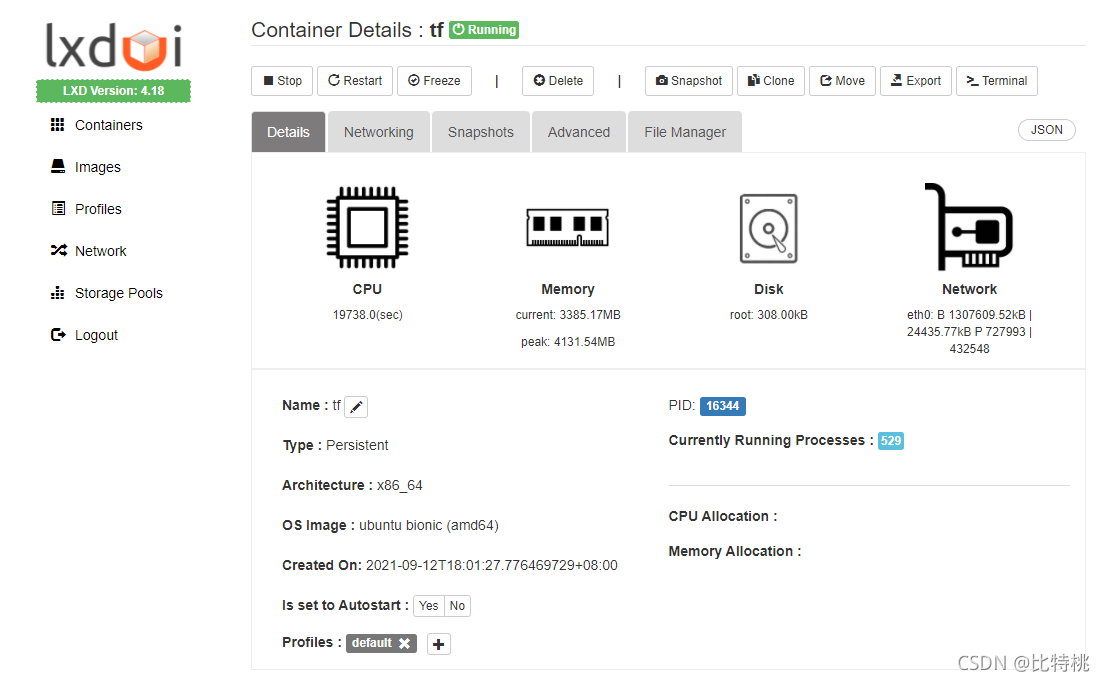Click memory current 3385.17MB text

568,314
